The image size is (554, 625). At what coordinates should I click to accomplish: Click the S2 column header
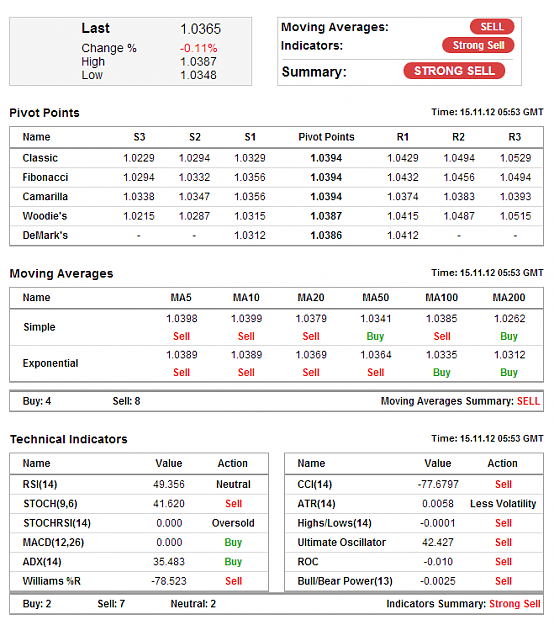pyautogui.click(x=194, y=137)
